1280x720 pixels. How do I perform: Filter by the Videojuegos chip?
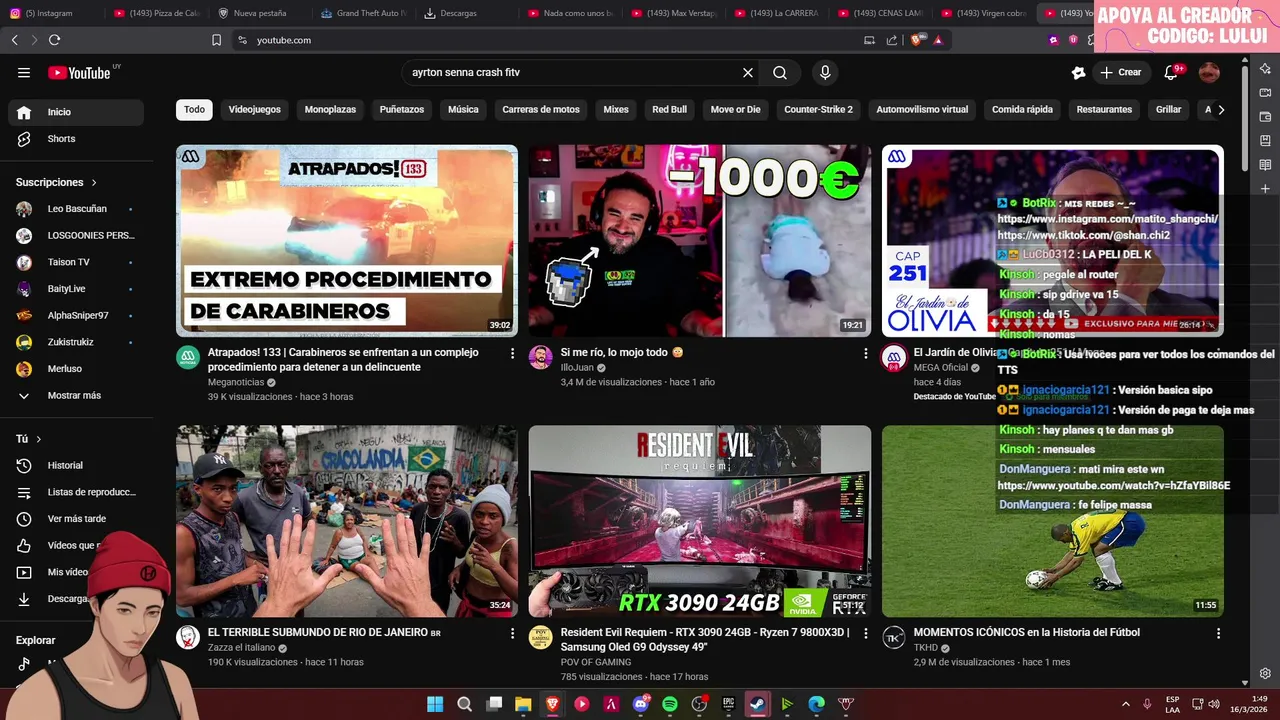(254, 110)
